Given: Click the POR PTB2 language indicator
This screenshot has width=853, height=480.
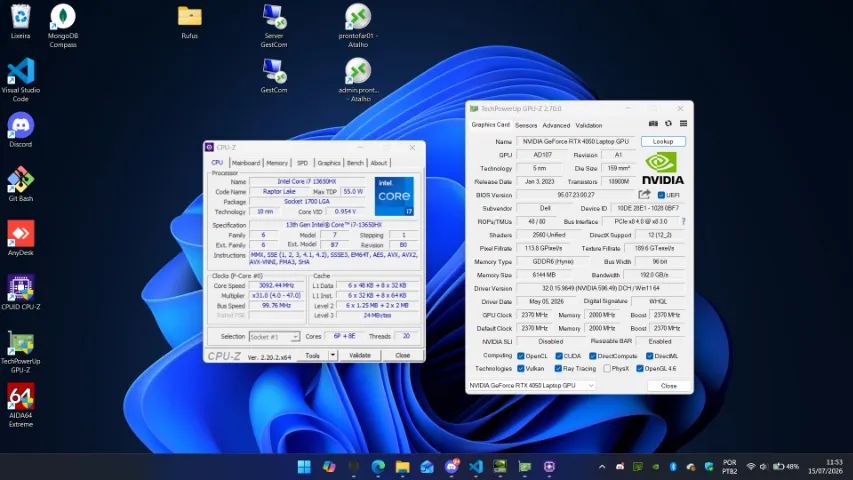Looking at the screenshot, I should pyautogui.click(x=730, y=466).
